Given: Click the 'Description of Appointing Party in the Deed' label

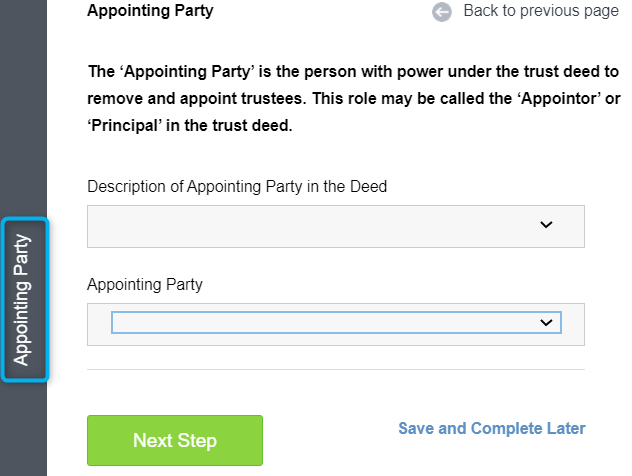Looking at the screenshot, I should tap(237, 187).
